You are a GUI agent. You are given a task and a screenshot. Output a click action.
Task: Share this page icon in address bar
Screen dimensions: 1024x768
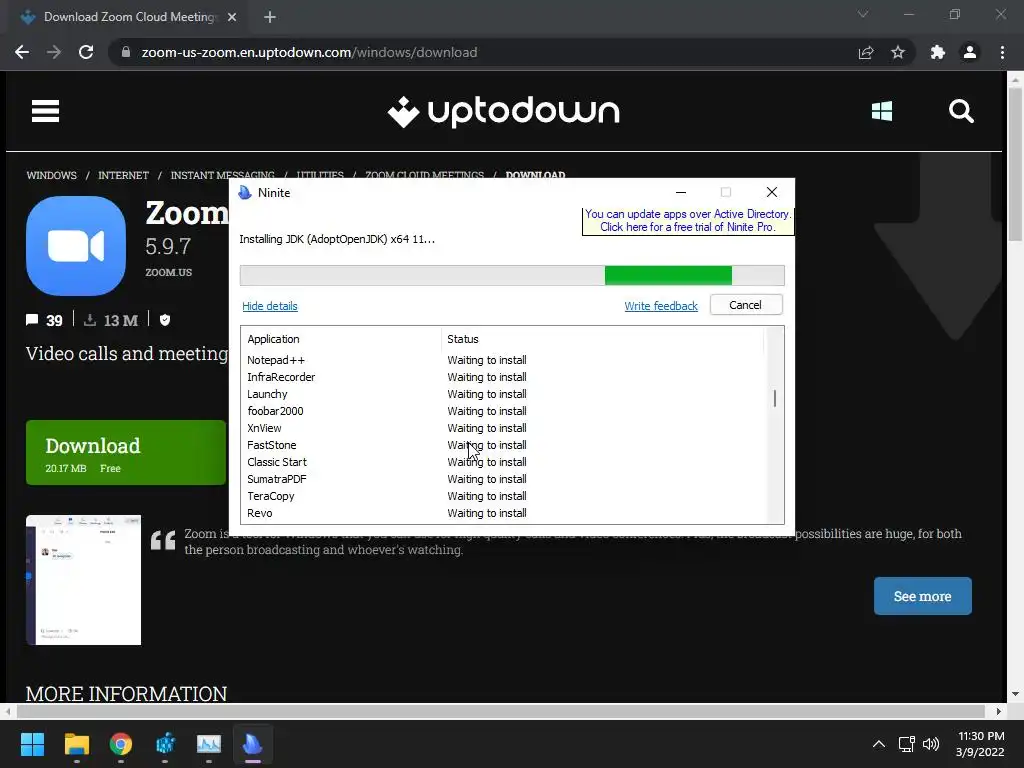point(866,52)
